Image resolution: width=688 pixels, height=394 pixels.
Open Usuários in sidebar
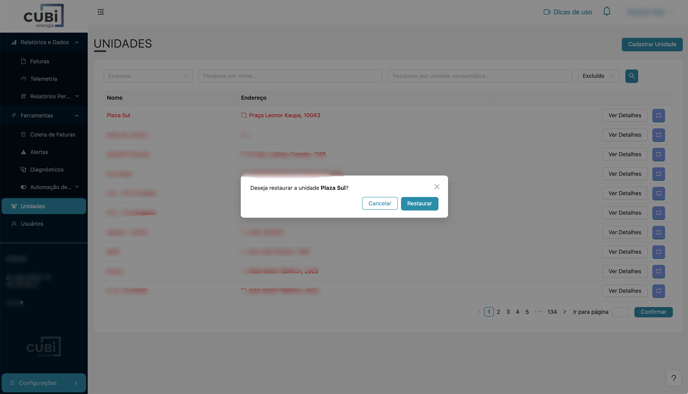coord(32,224)
